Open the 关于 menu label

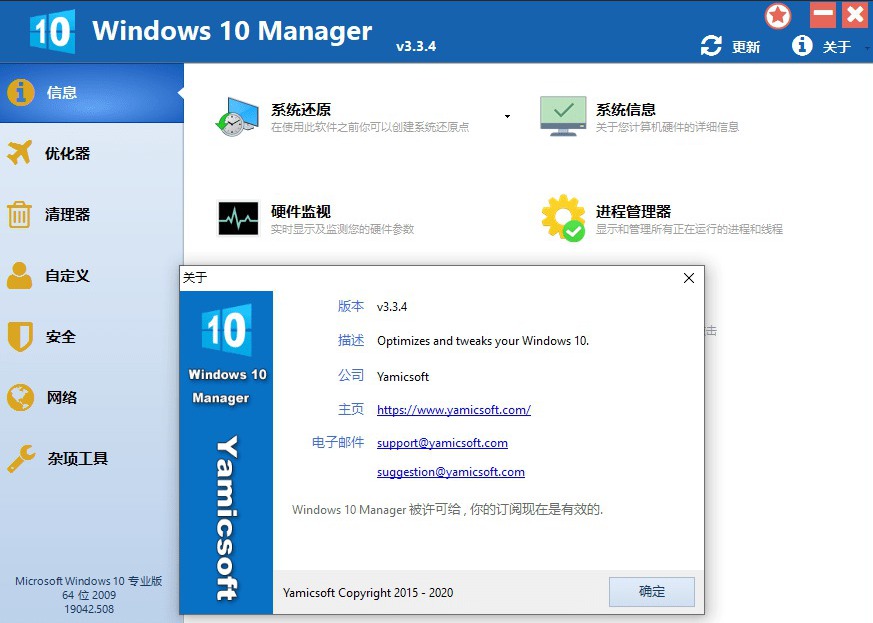click(837, 47)
